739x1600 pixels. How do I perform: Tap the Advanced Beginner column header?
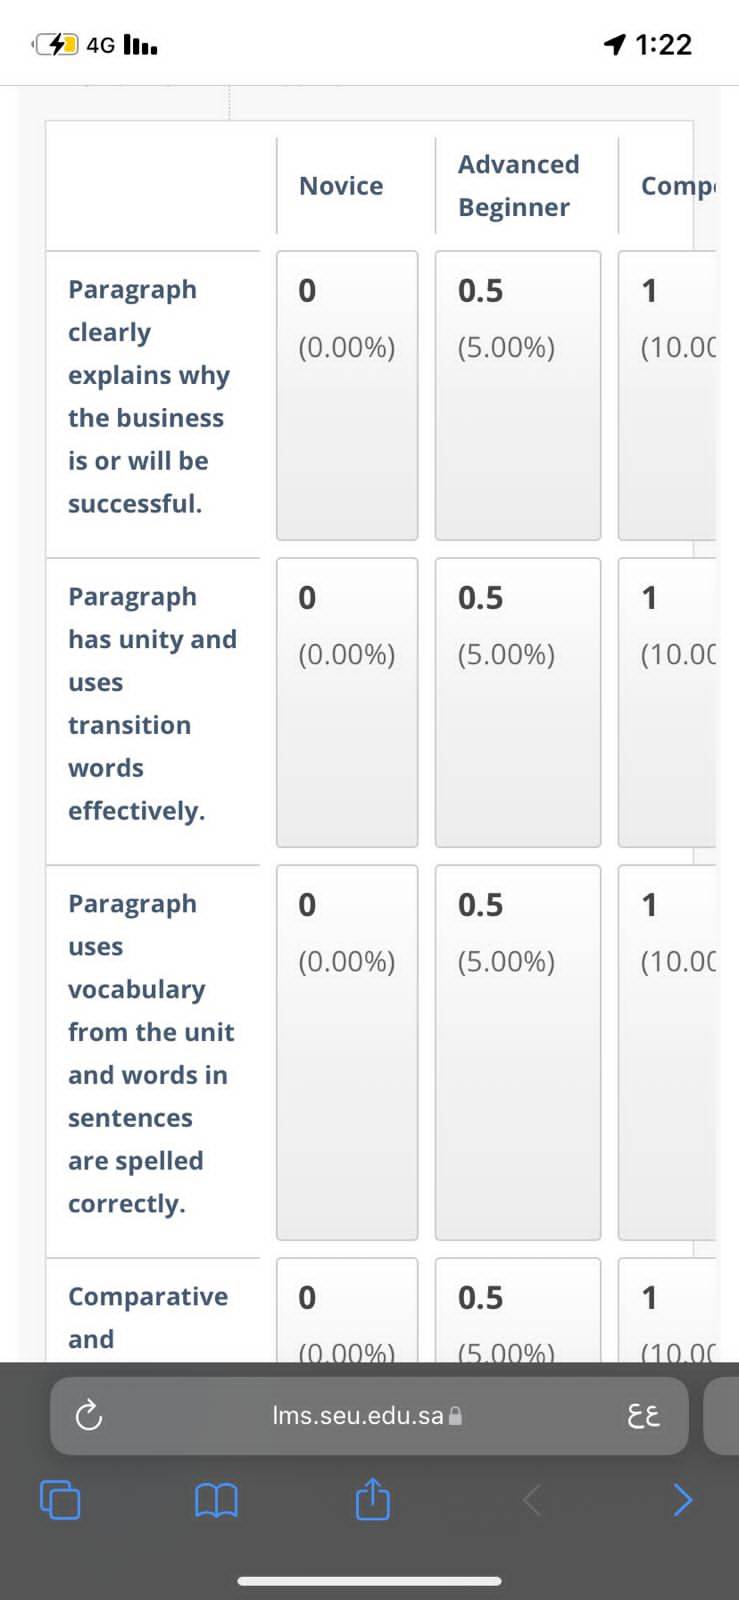pos(518,186)
